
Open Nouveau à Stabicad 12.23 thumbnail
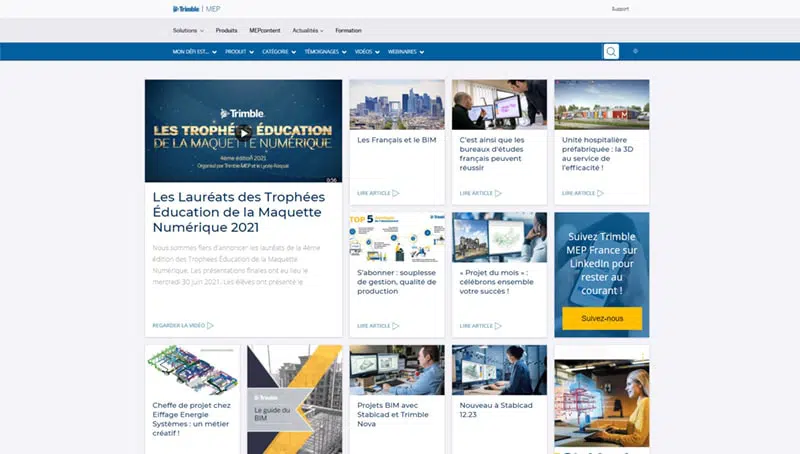499,370
